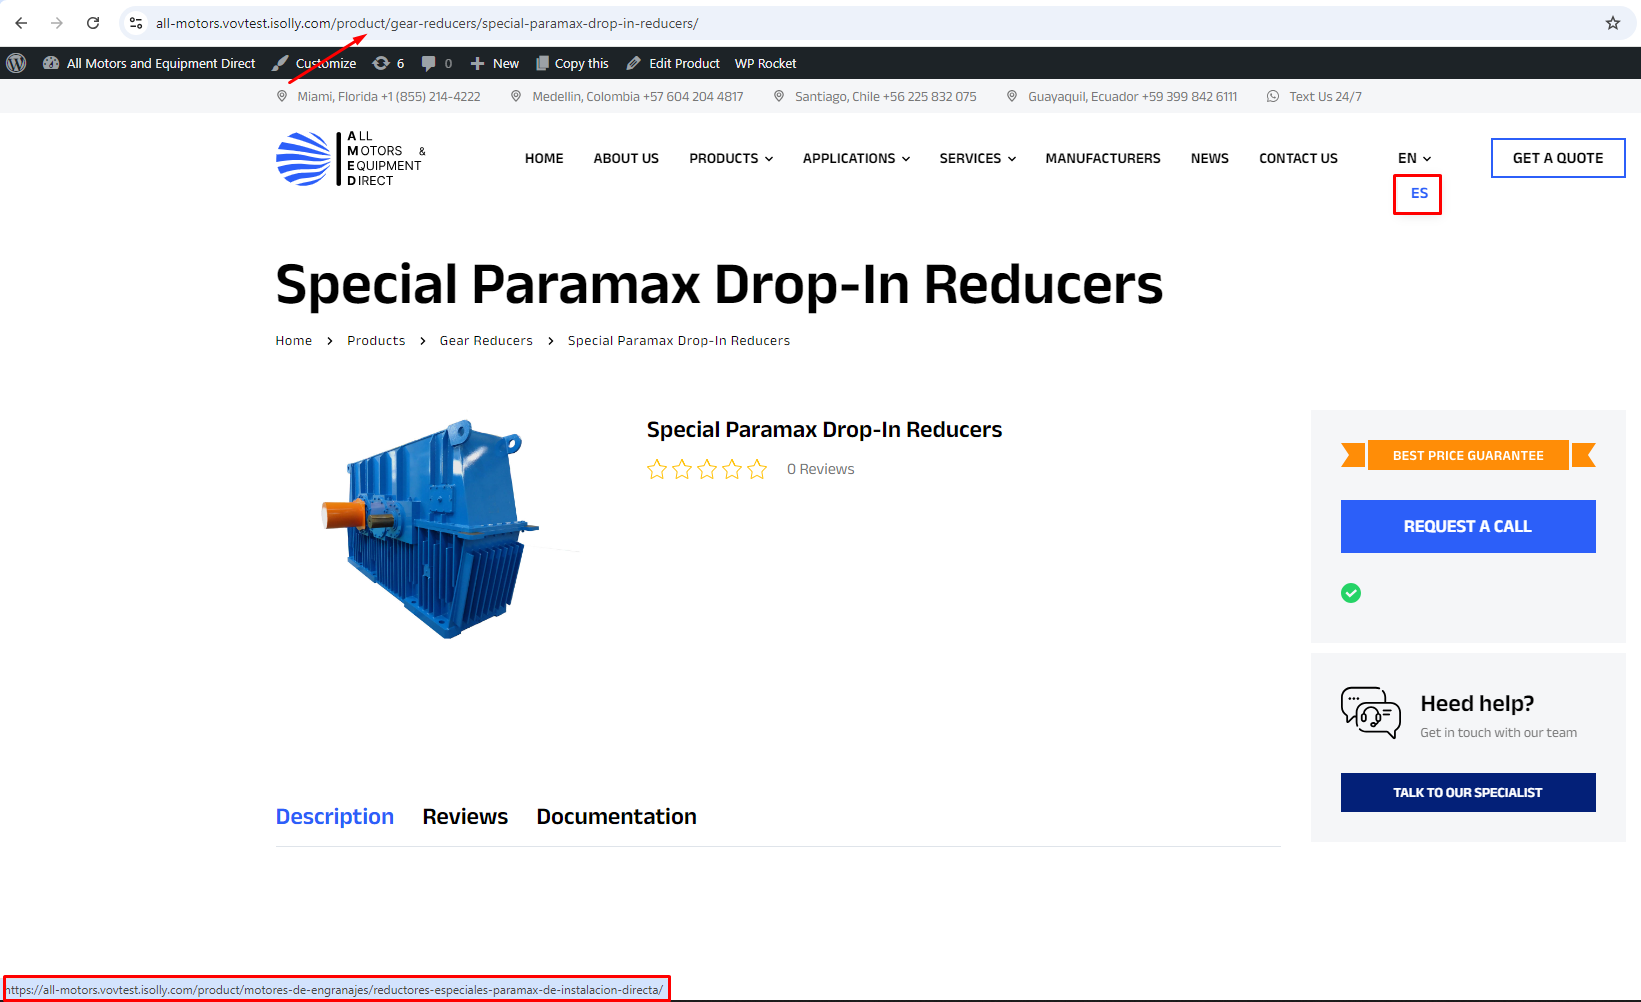Switch language to ES
Image resolution: width=1641 pixels, height=1002 pixels.
coord(1419,193)
